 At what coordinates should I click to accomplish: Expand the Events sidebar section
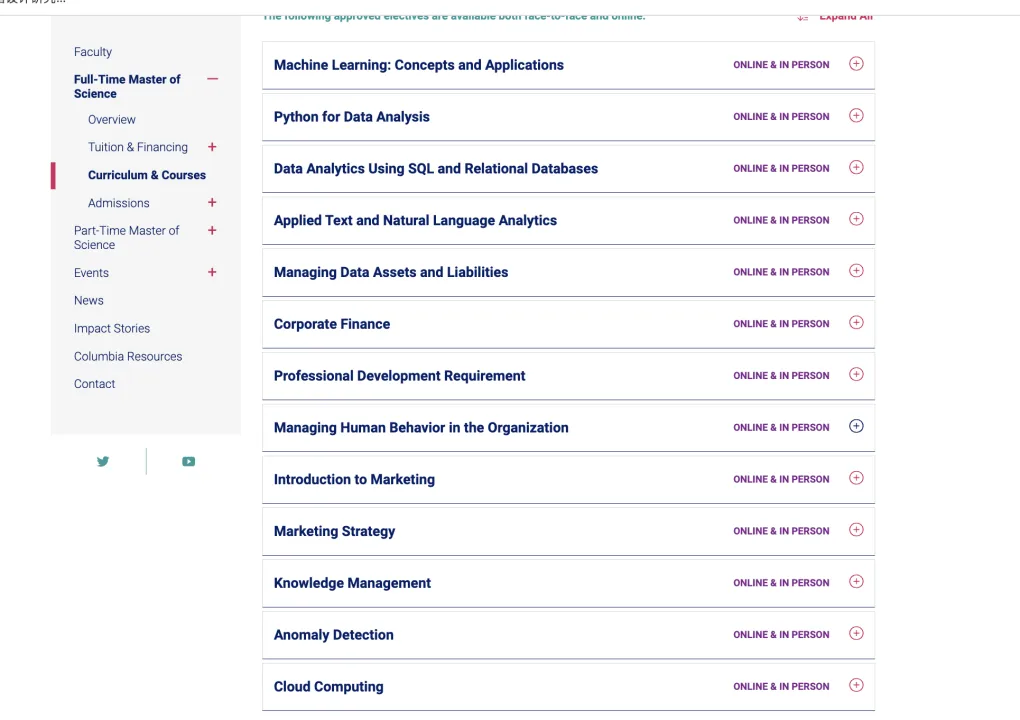[x=212, y=272]
